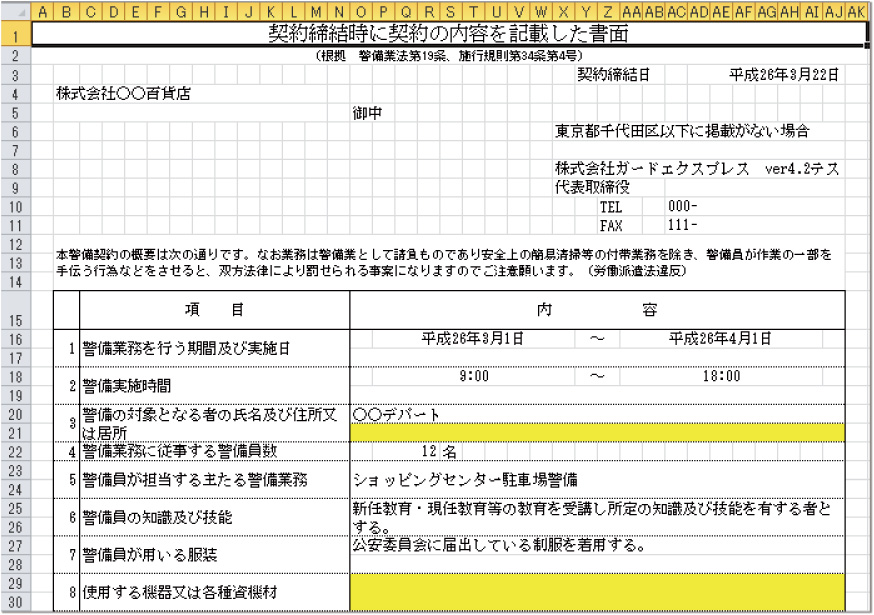
Task: Click the guard count value 12
Action: [429, 451]
